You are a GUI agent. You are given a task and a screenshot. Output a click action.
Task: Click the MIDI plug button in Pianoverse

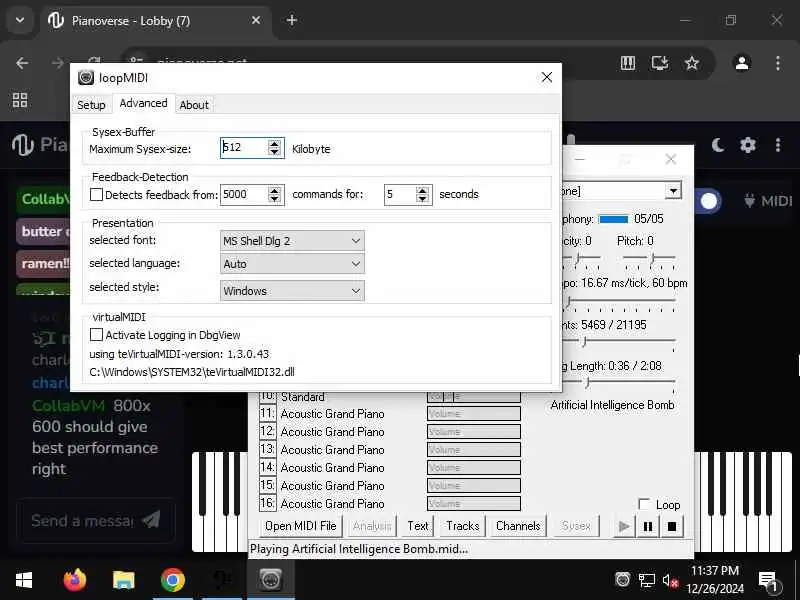tap(768, 201)
